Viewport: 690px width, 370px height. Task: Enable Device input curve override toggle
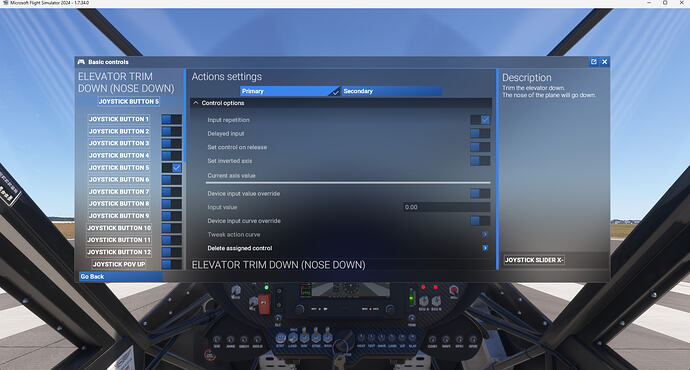(x=480, y=221)
